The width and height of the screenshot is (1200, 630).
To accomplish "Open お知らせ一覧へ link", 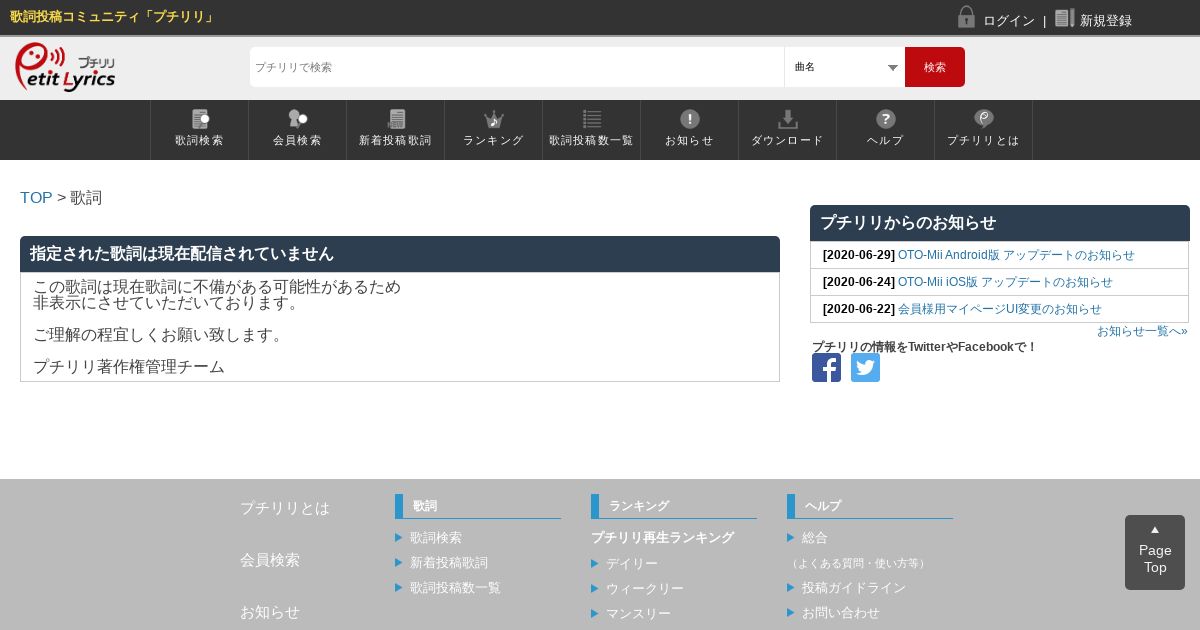I will coord(1142,331).
